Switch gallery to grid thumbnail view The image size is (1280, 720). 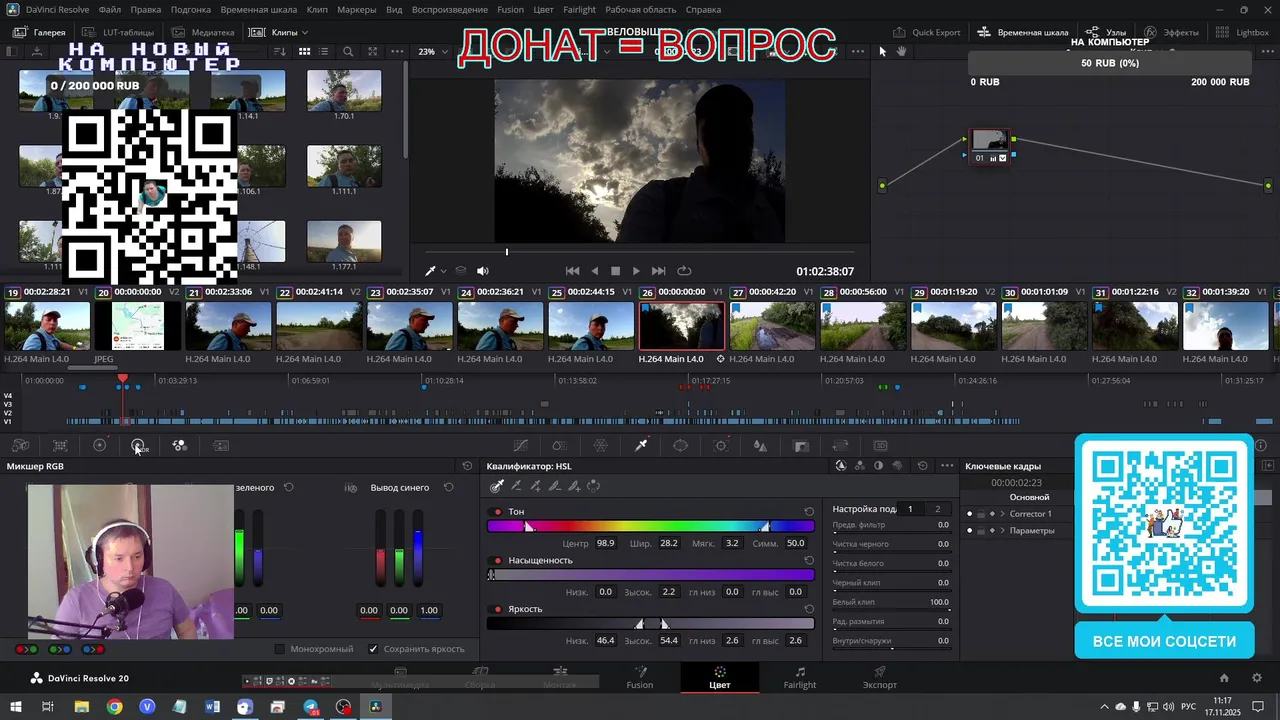pos(304,52)
